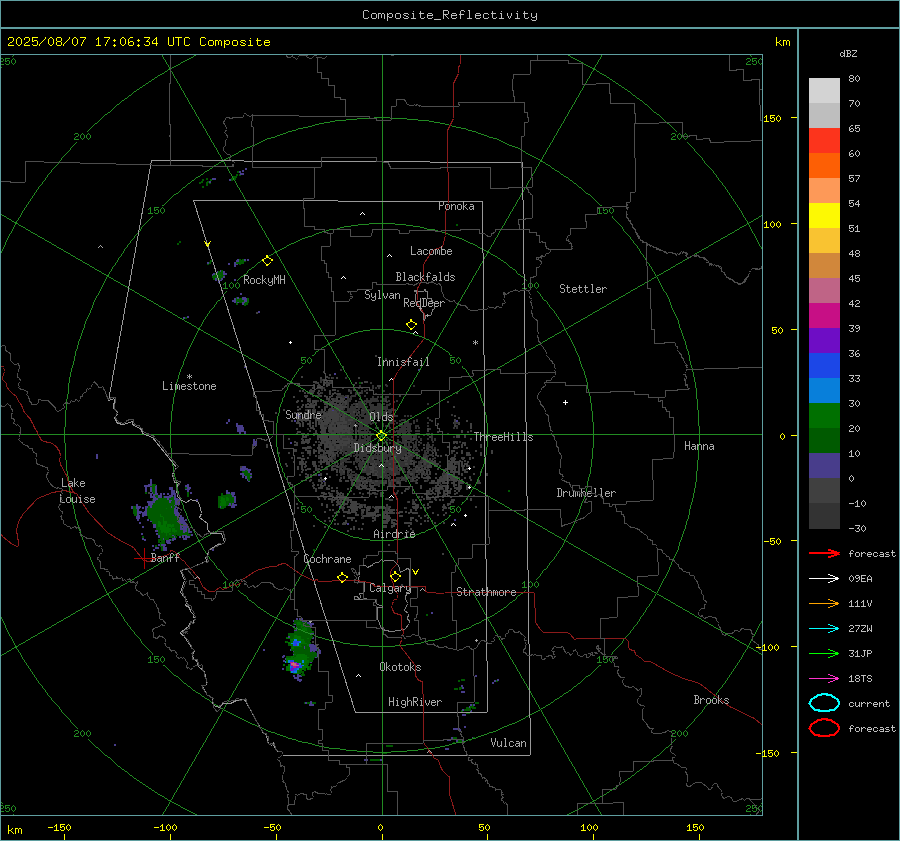Click the asterisk marker above Limestone
900x841 pixels.
click(x=189, y=377)
